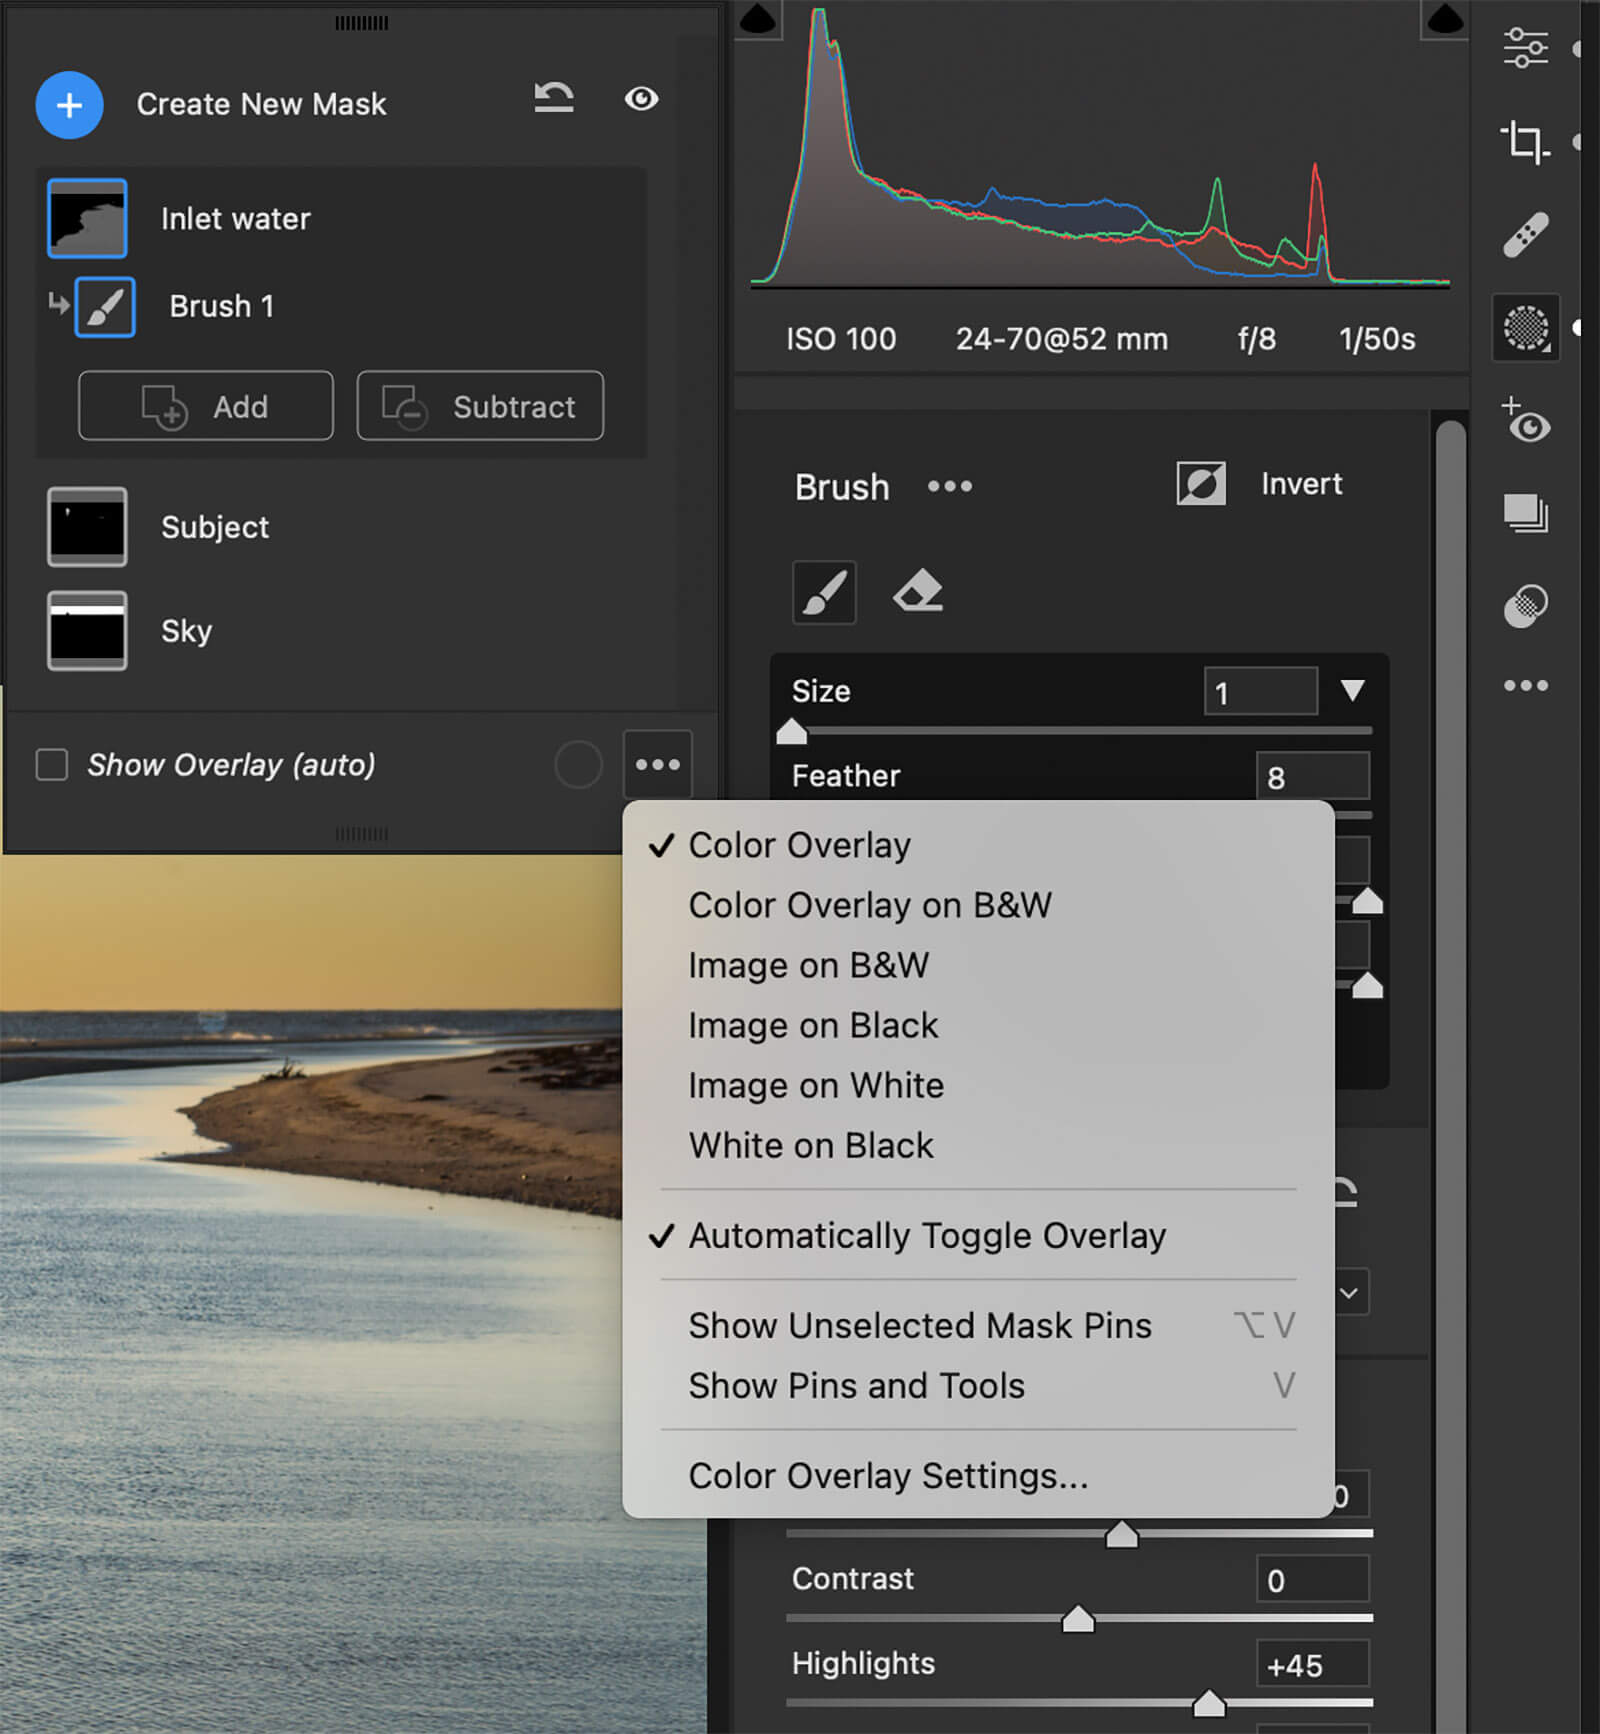Click the Subtract button for mask
Screen dimensions: 1600x1734
coord(480,406)
